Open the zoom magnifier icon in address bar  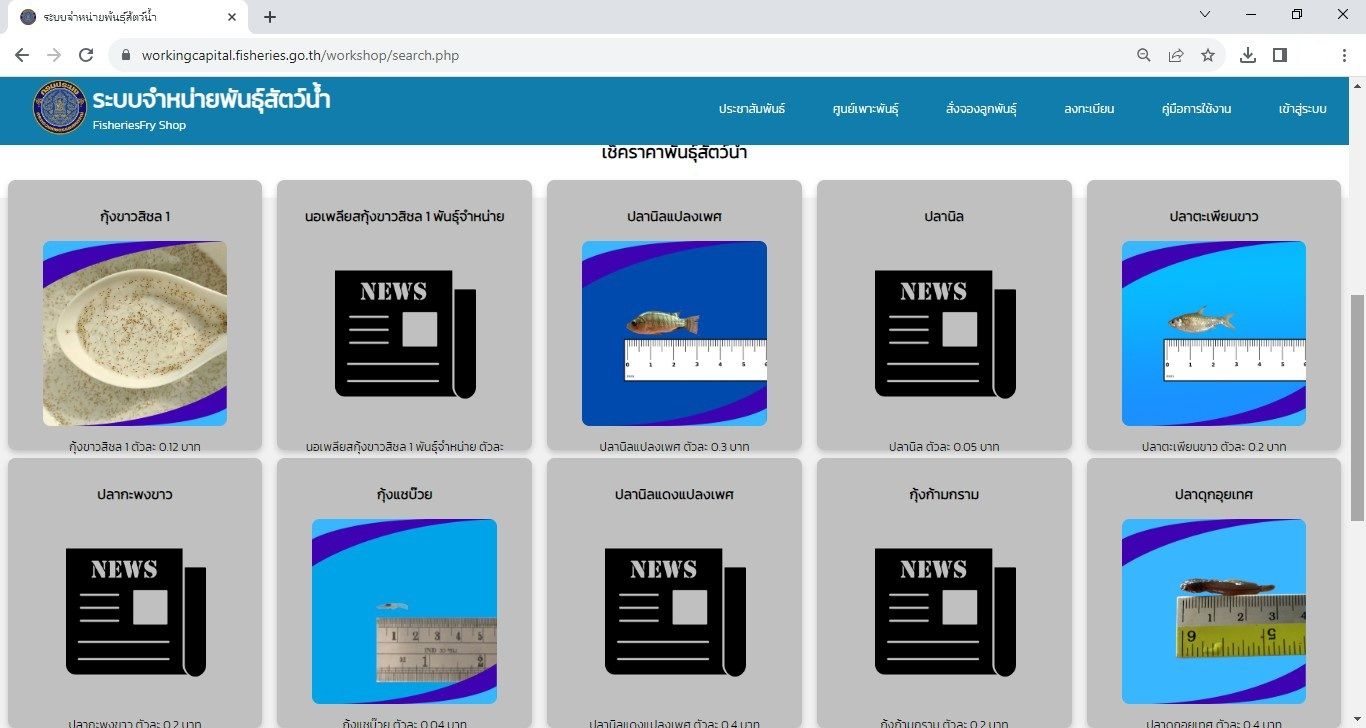[1144, 55]
